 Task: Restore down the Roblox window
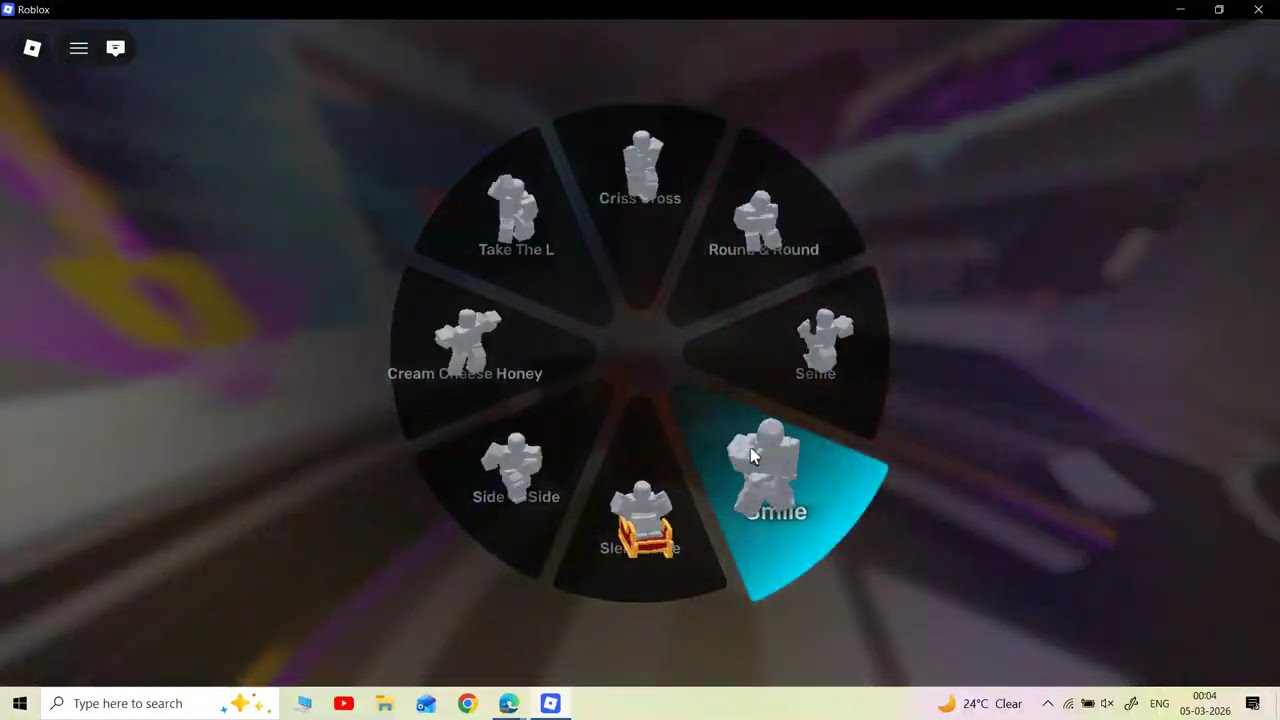tap(1219, 10)
